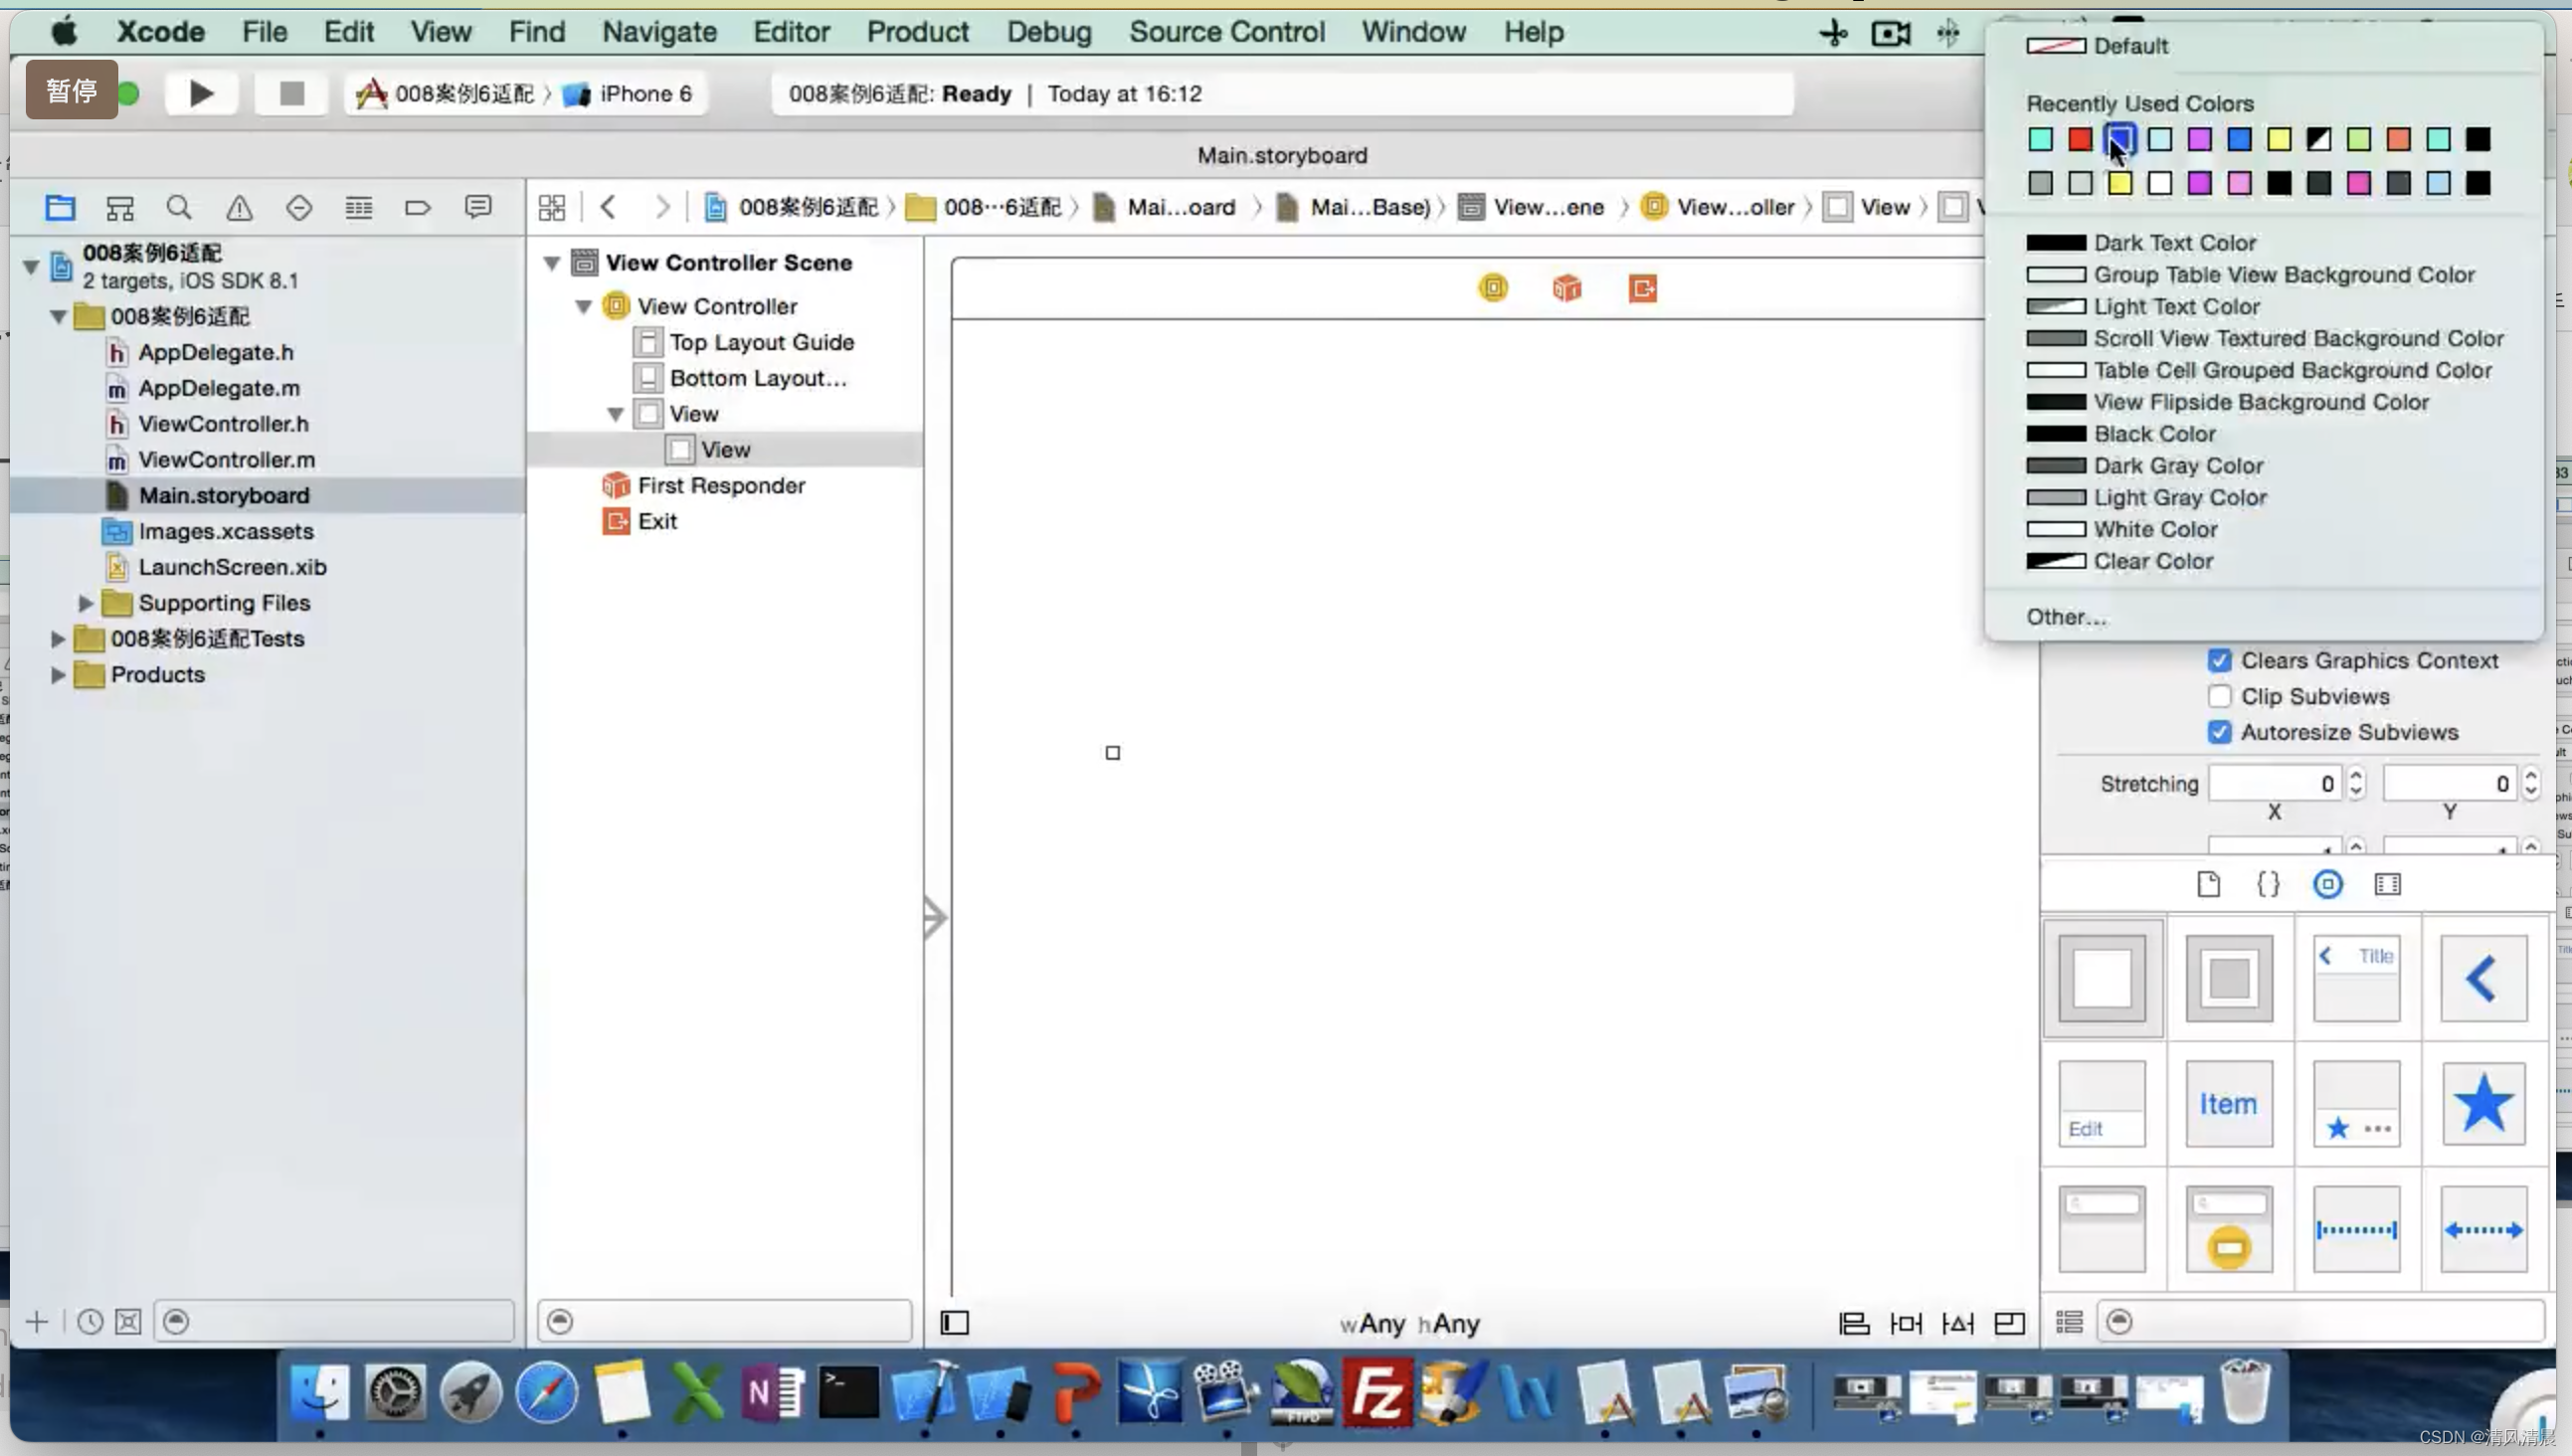Screen dimensions: 2572x1456
Task: Click the Main.storyboard file in navigator
Action: tap(225, 494)
